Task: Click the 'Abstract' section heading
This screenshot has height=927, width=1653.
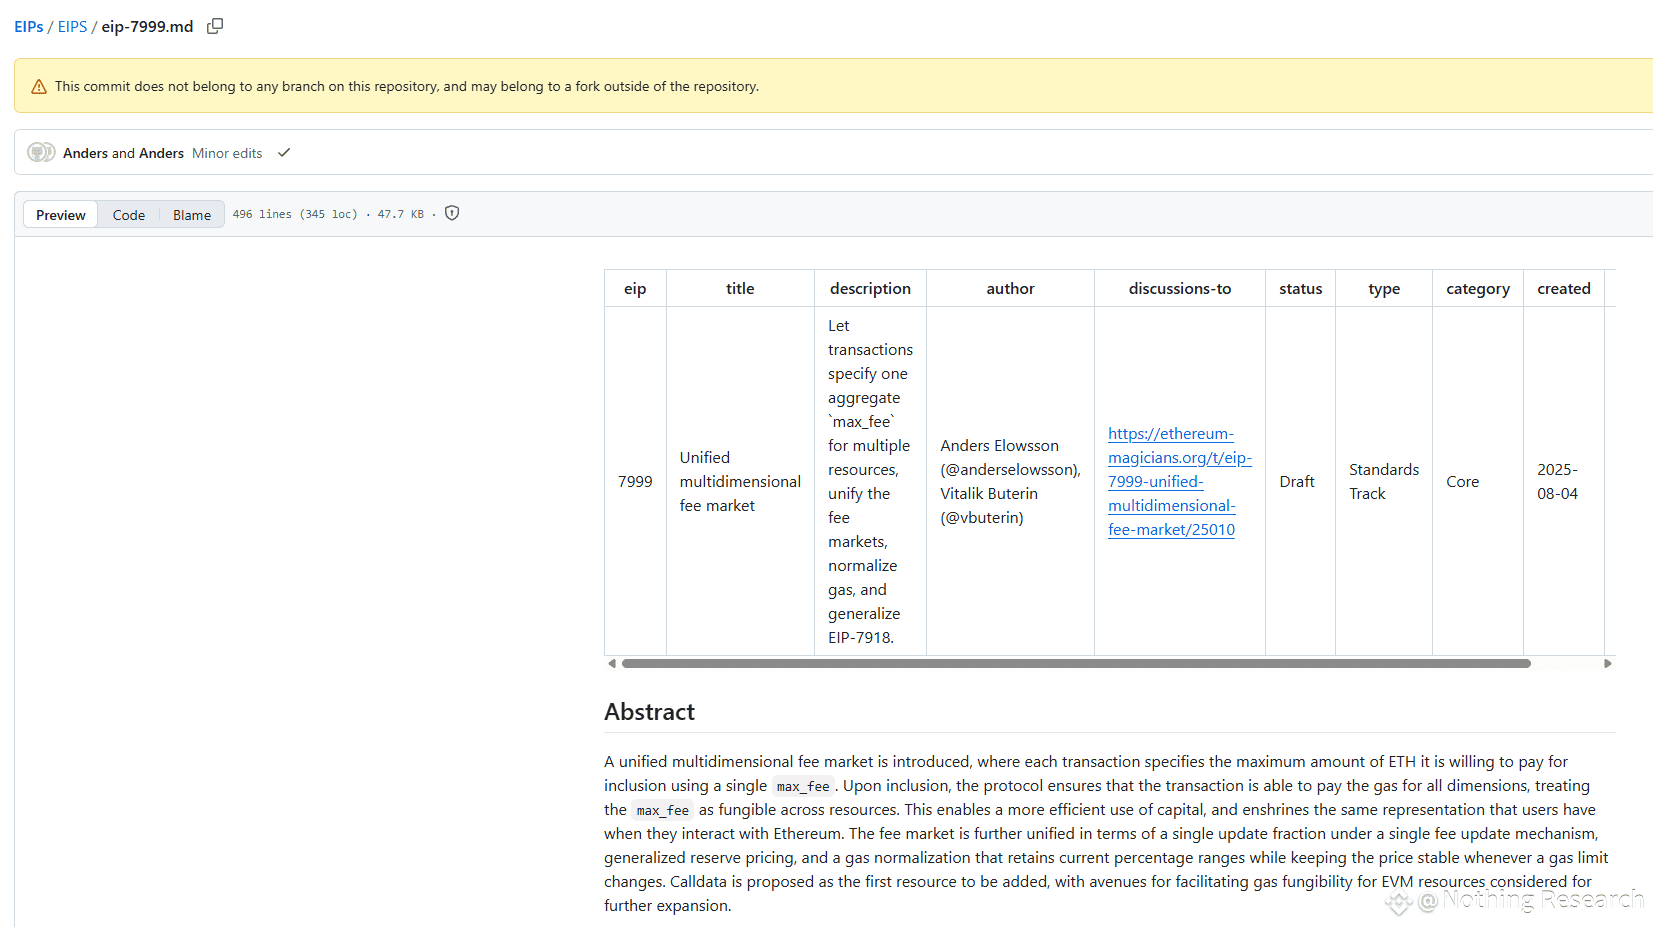Action: coord(649,712)
